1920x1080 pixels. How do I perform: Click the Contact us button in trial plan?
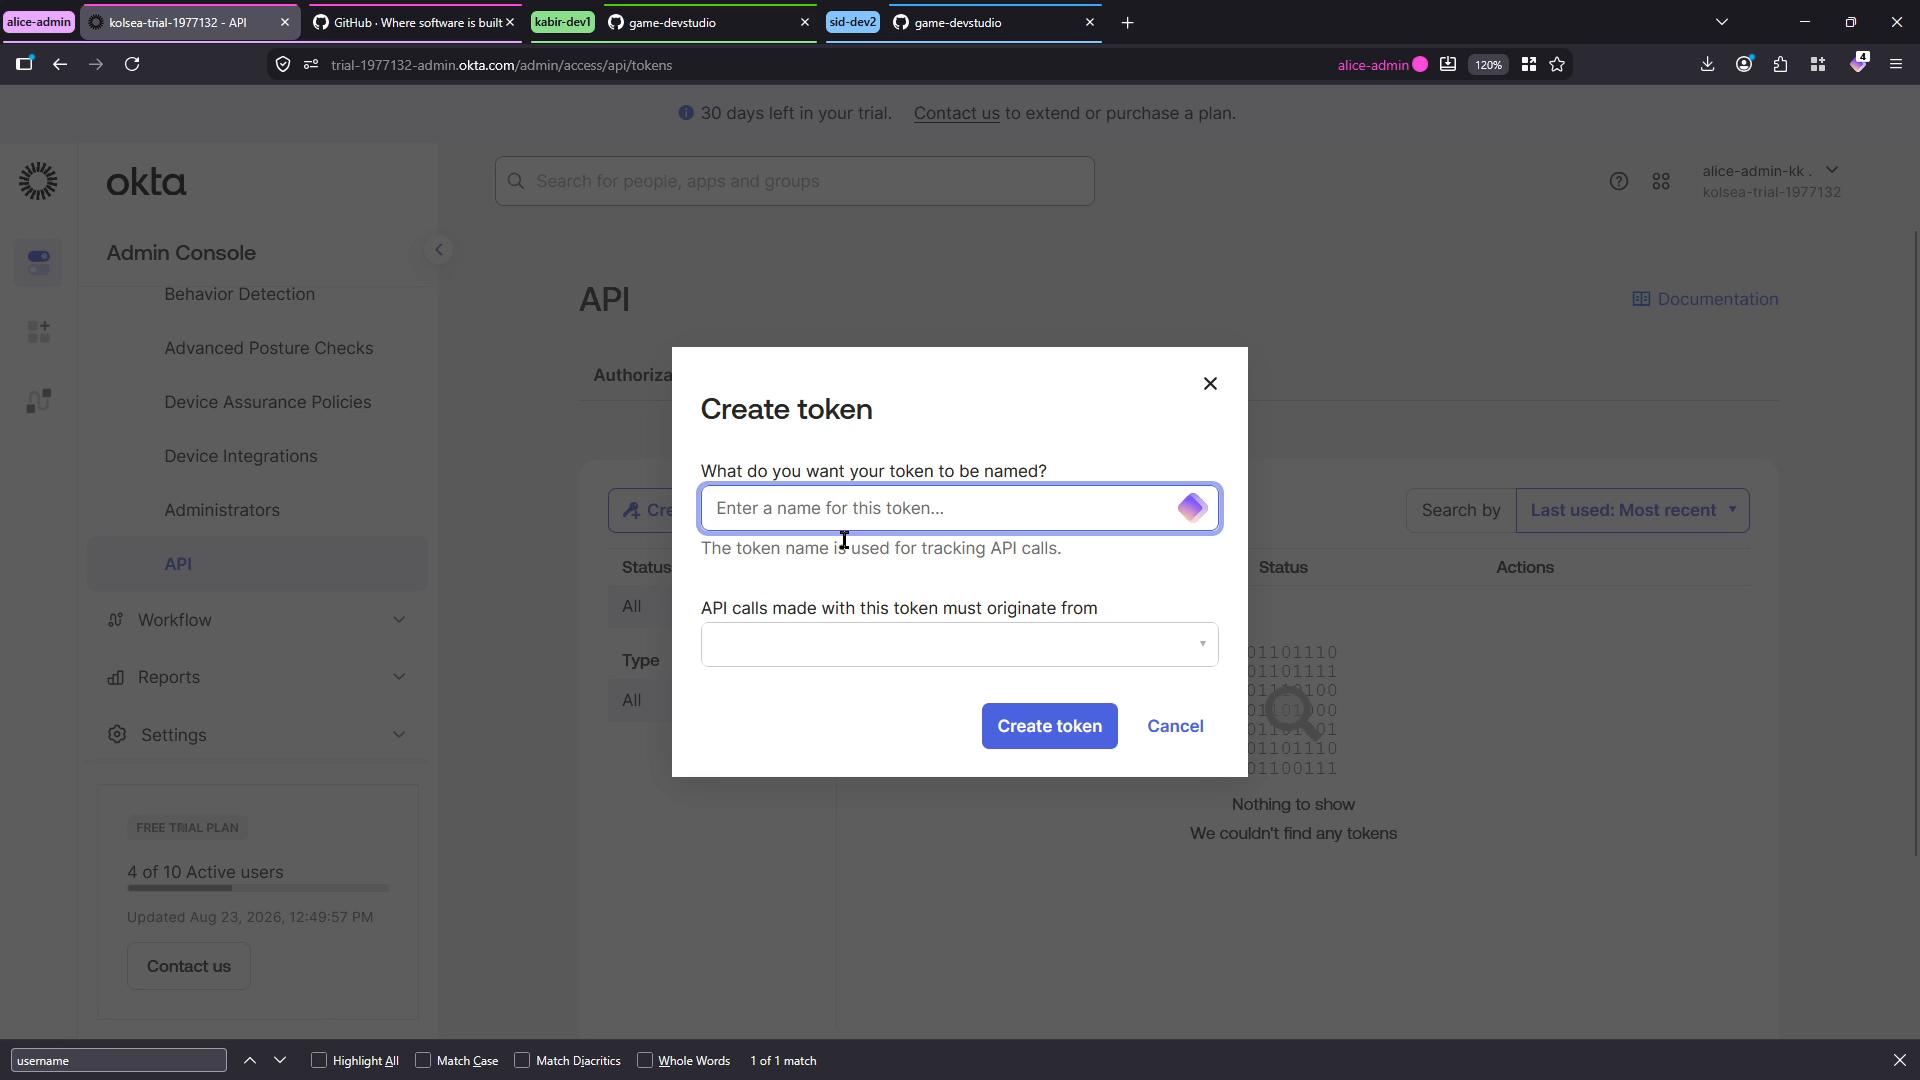coord(188,966)
